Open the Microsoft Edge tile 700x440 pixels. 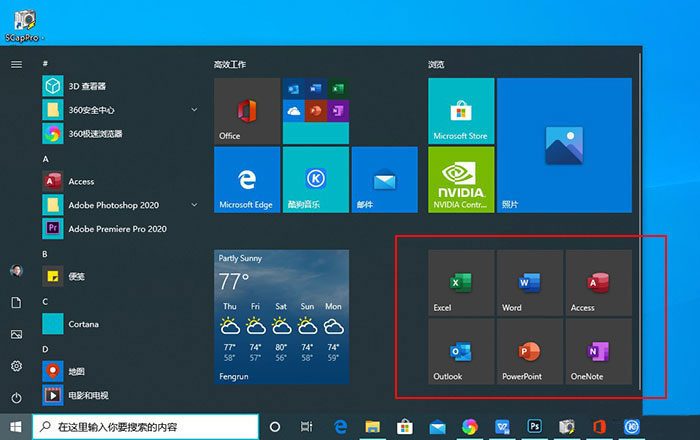pos(247,180)
